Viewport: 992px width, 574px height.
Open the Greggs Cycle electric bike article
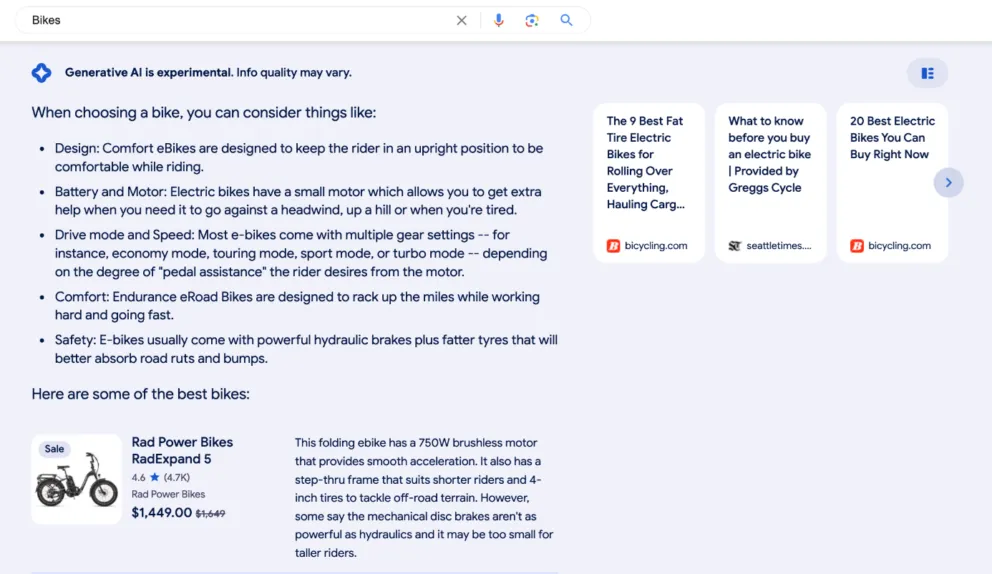pos(769,155)
